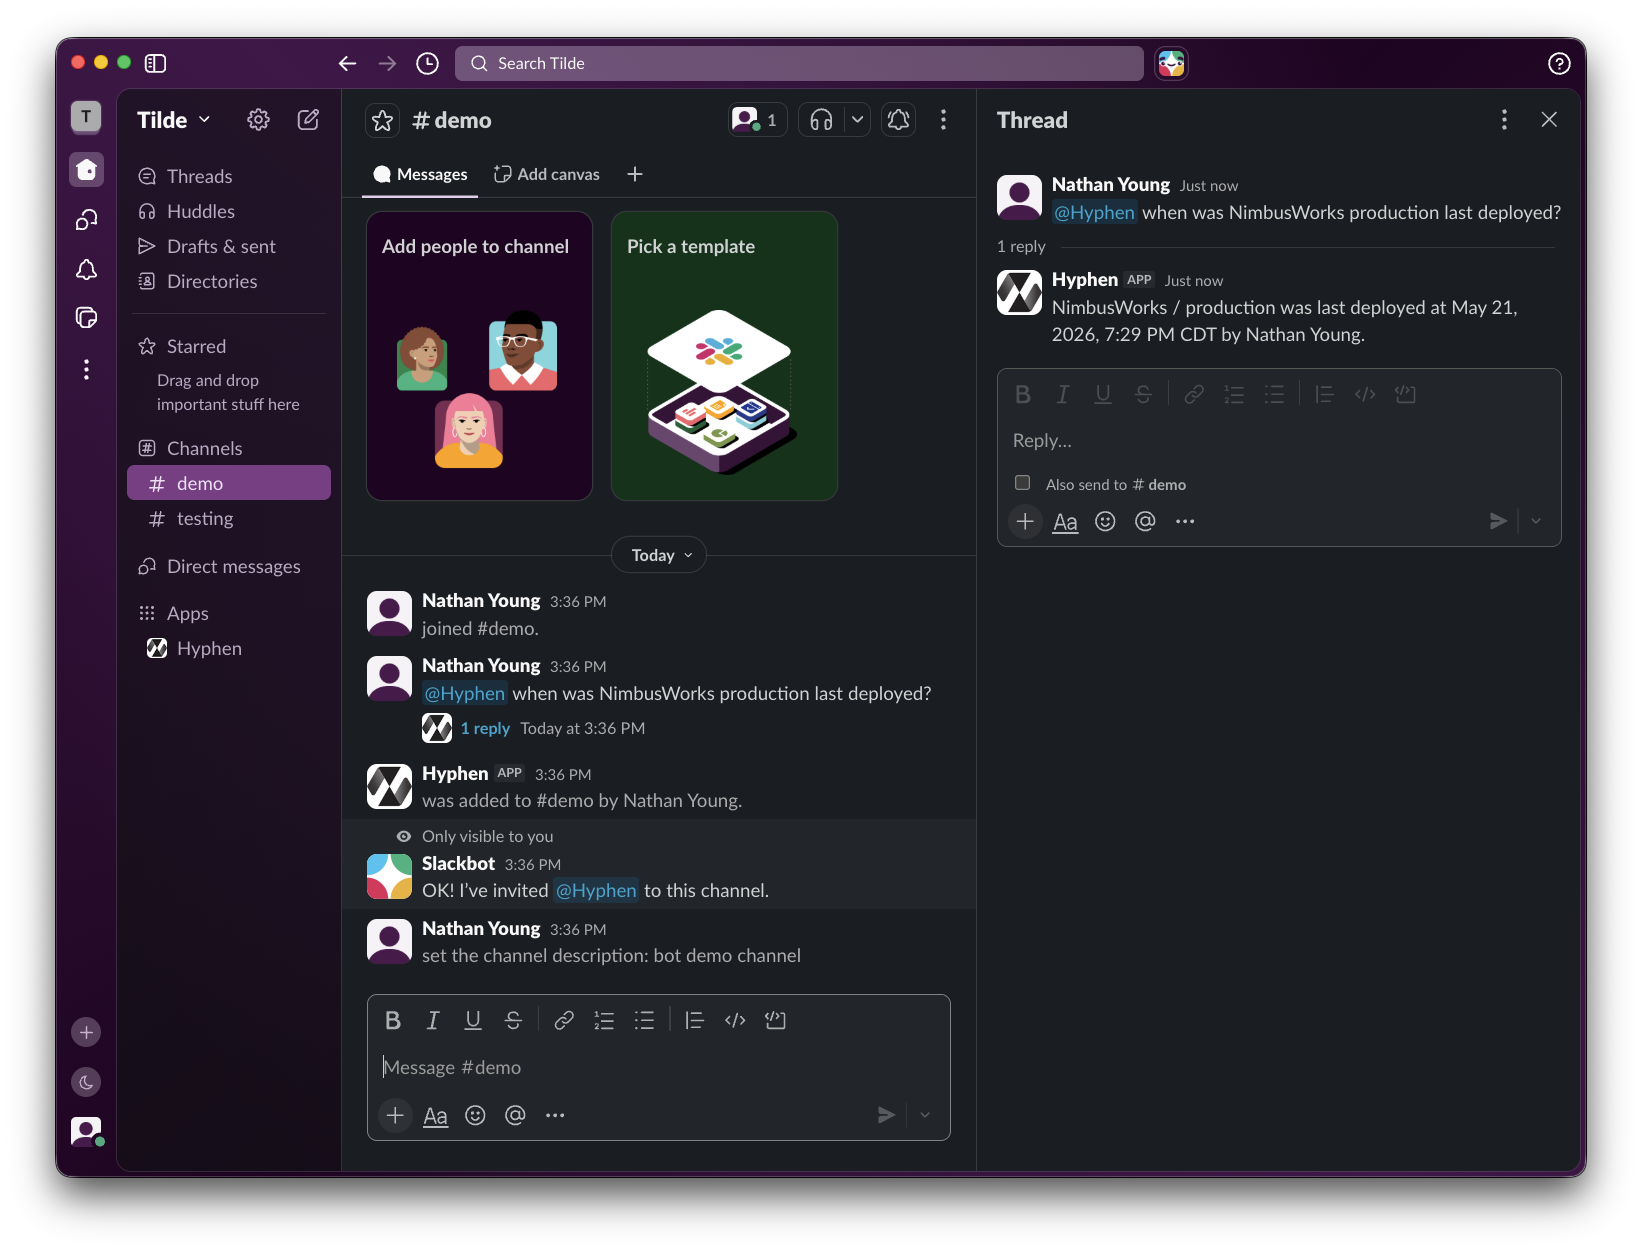Open the Today date dropdown
The image size is (1642, 1251).
pos(659,555)
